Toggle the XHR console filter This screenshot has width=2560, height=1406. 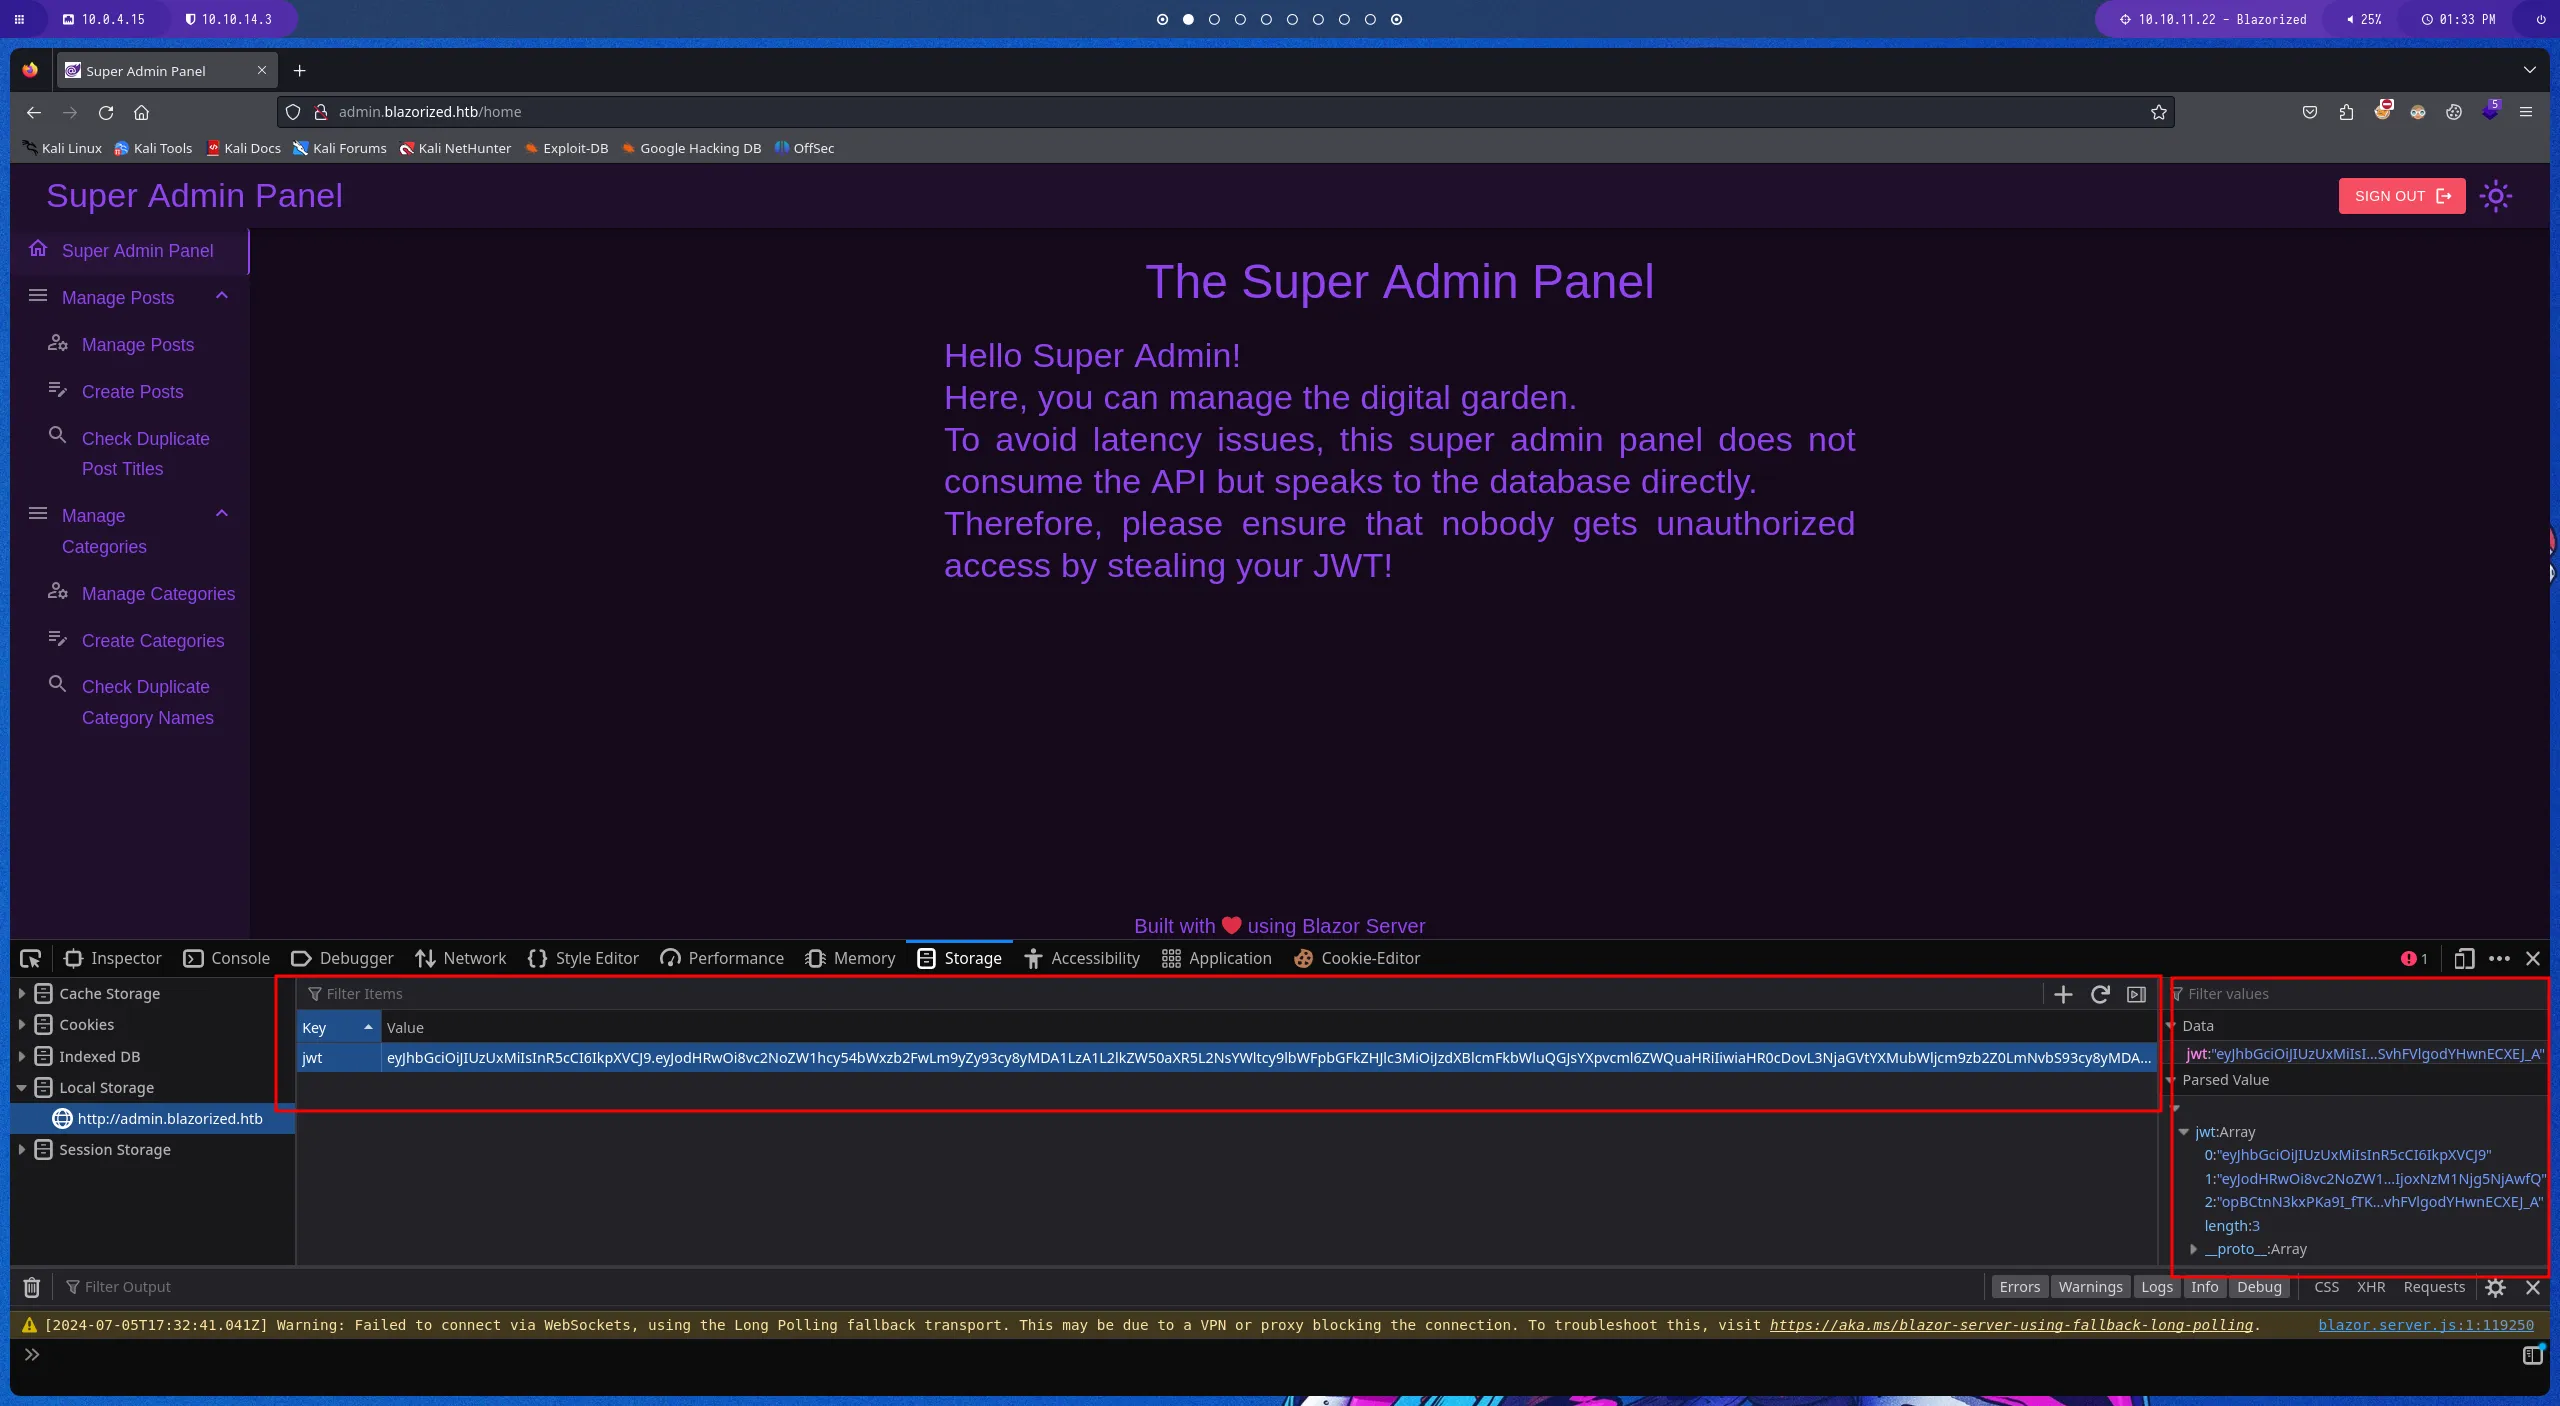(x=2370, y=1287)
